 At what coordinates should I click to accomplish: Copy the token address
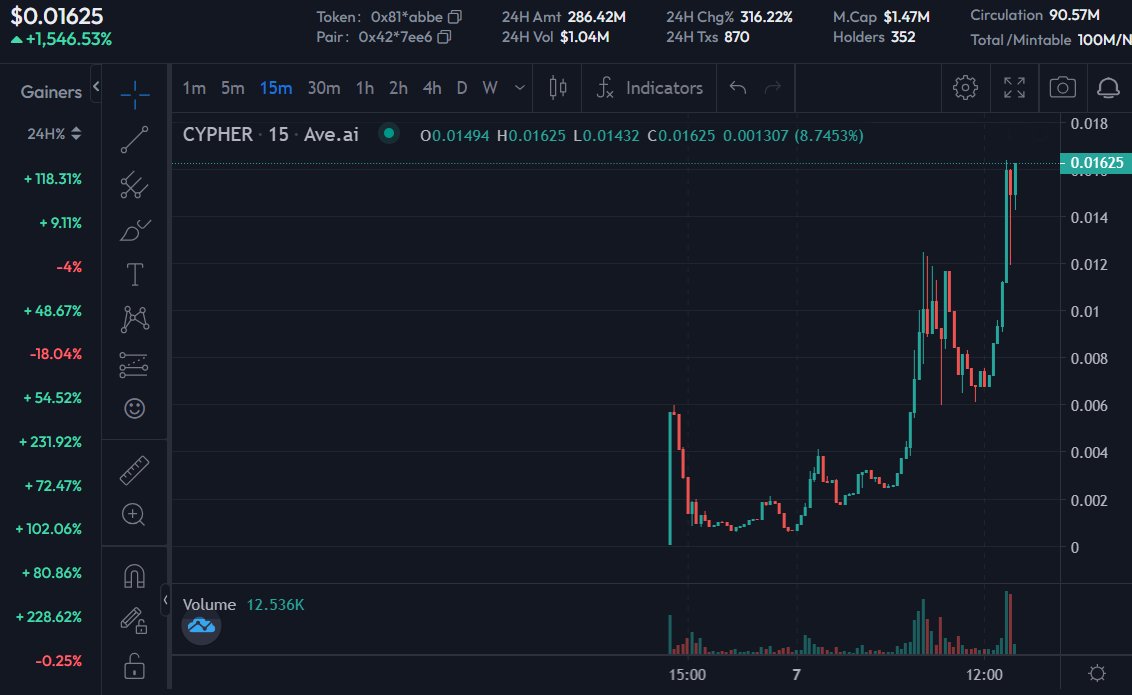[455, 17]
